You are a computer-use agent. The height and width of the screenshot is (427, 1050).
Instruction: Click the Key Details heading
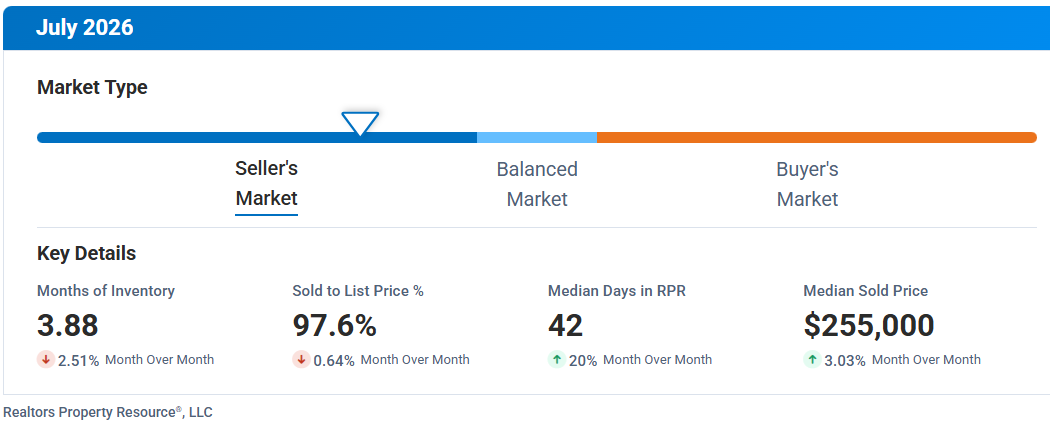click(x=86, y=254)
